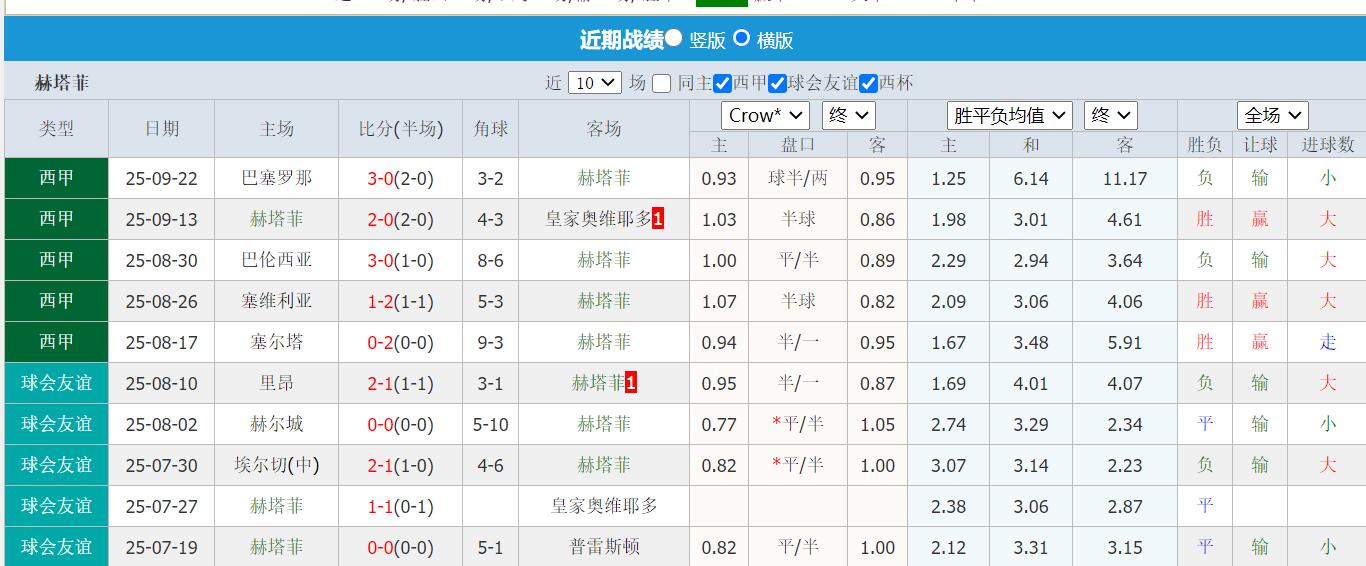The image size is (1366, 566).
Task: Select the 横版 layout radio button
Action: tap(741, 39)
